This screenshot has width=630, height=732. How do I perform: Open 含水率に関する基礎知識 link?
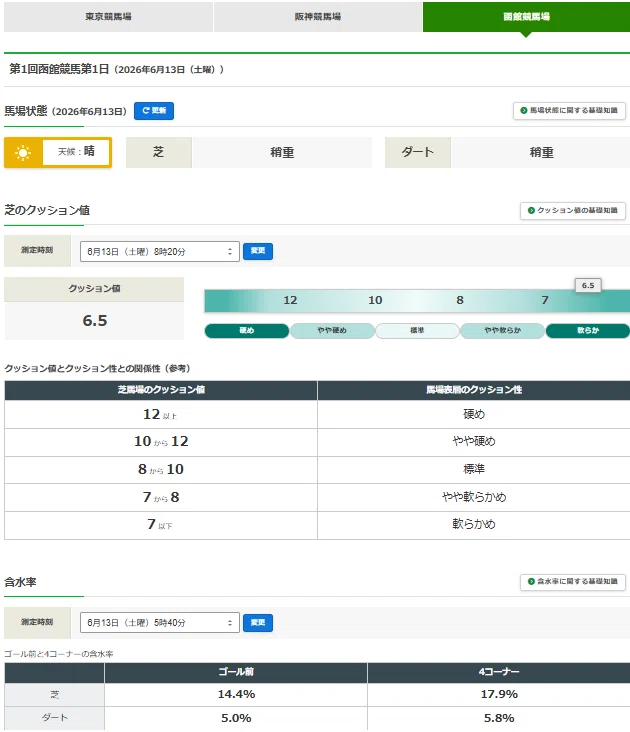pos(573,582)
